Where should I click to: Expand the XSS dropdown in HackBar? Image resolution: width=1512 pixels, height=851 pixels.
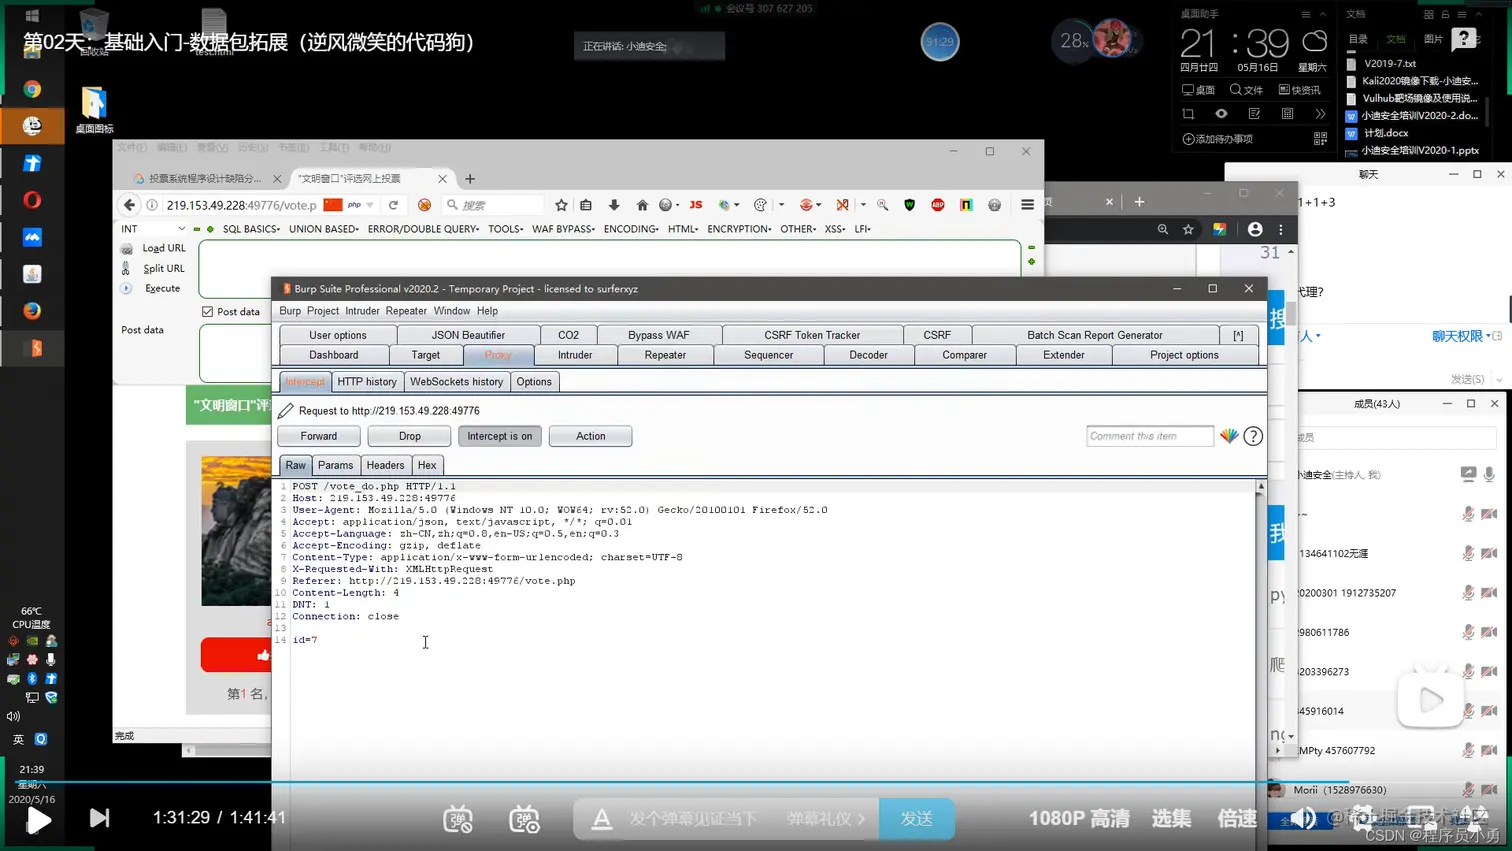[834, 229]
